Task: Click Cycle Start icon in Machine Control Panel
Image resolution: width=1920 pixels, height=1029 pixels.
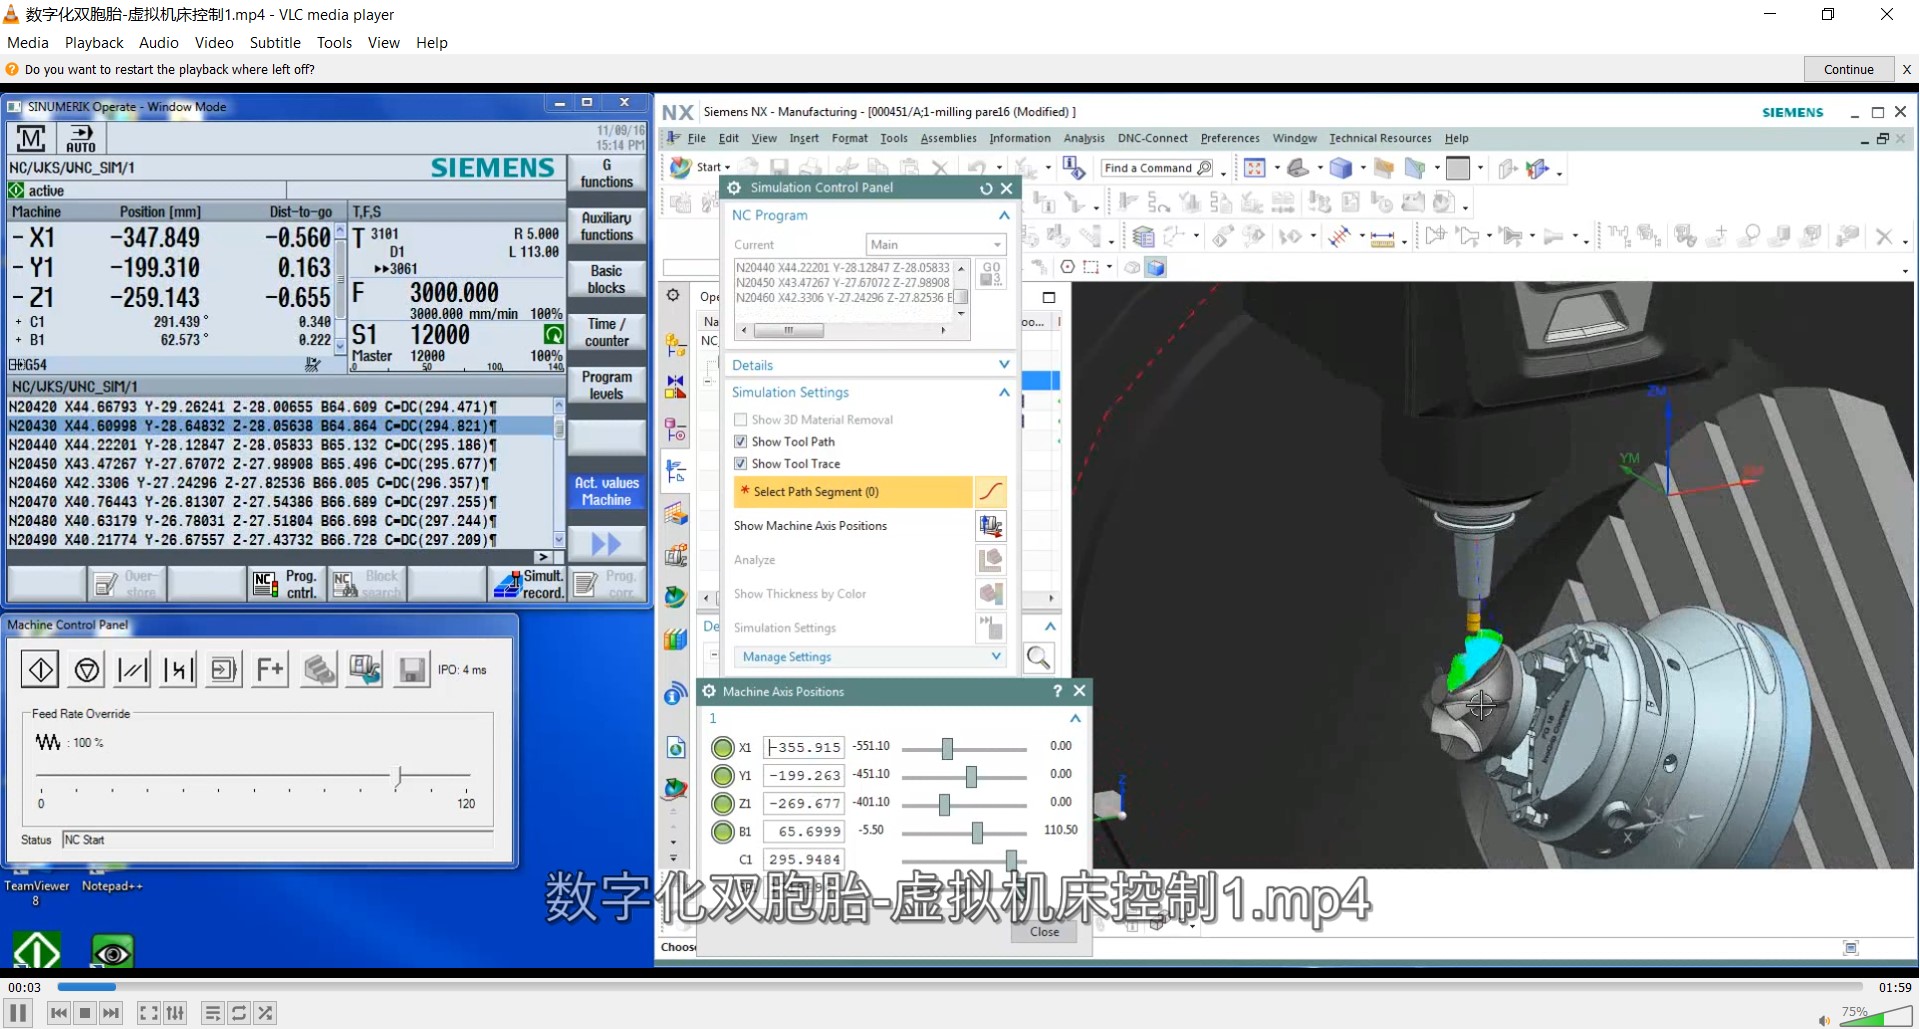Action: point(40,669)
